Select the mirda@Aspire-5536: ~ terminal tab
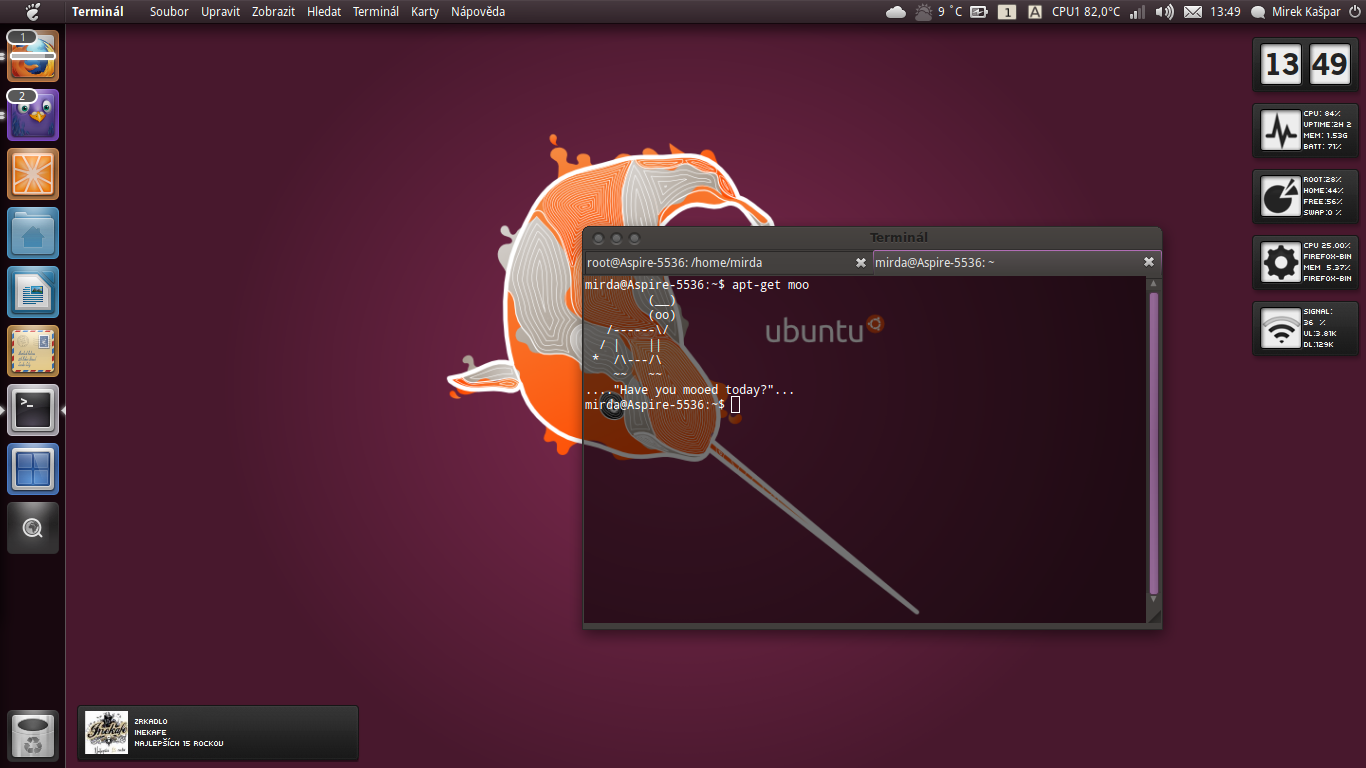 coord(1017,263)
